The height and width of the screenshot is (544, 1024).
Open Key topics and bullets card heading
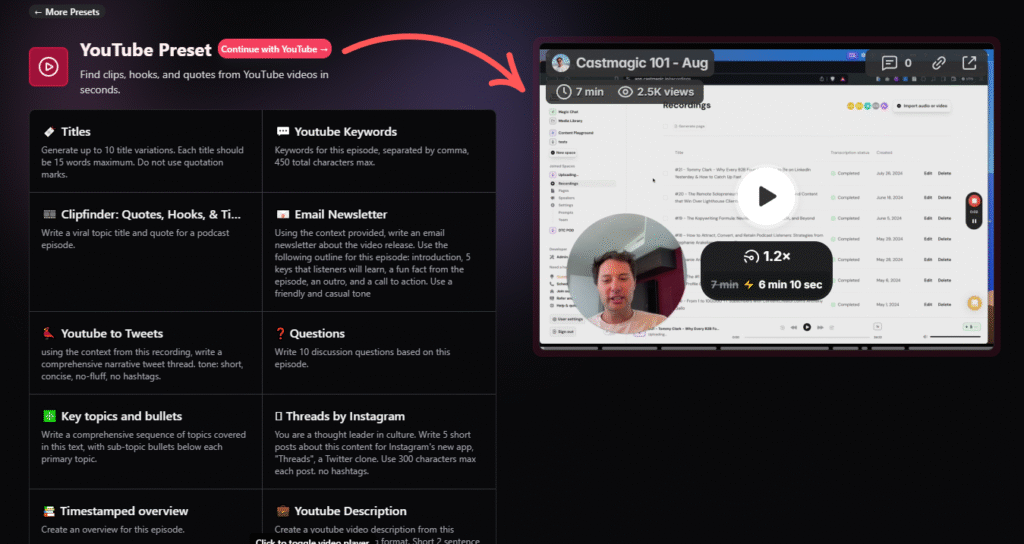(x=121, y=416)
